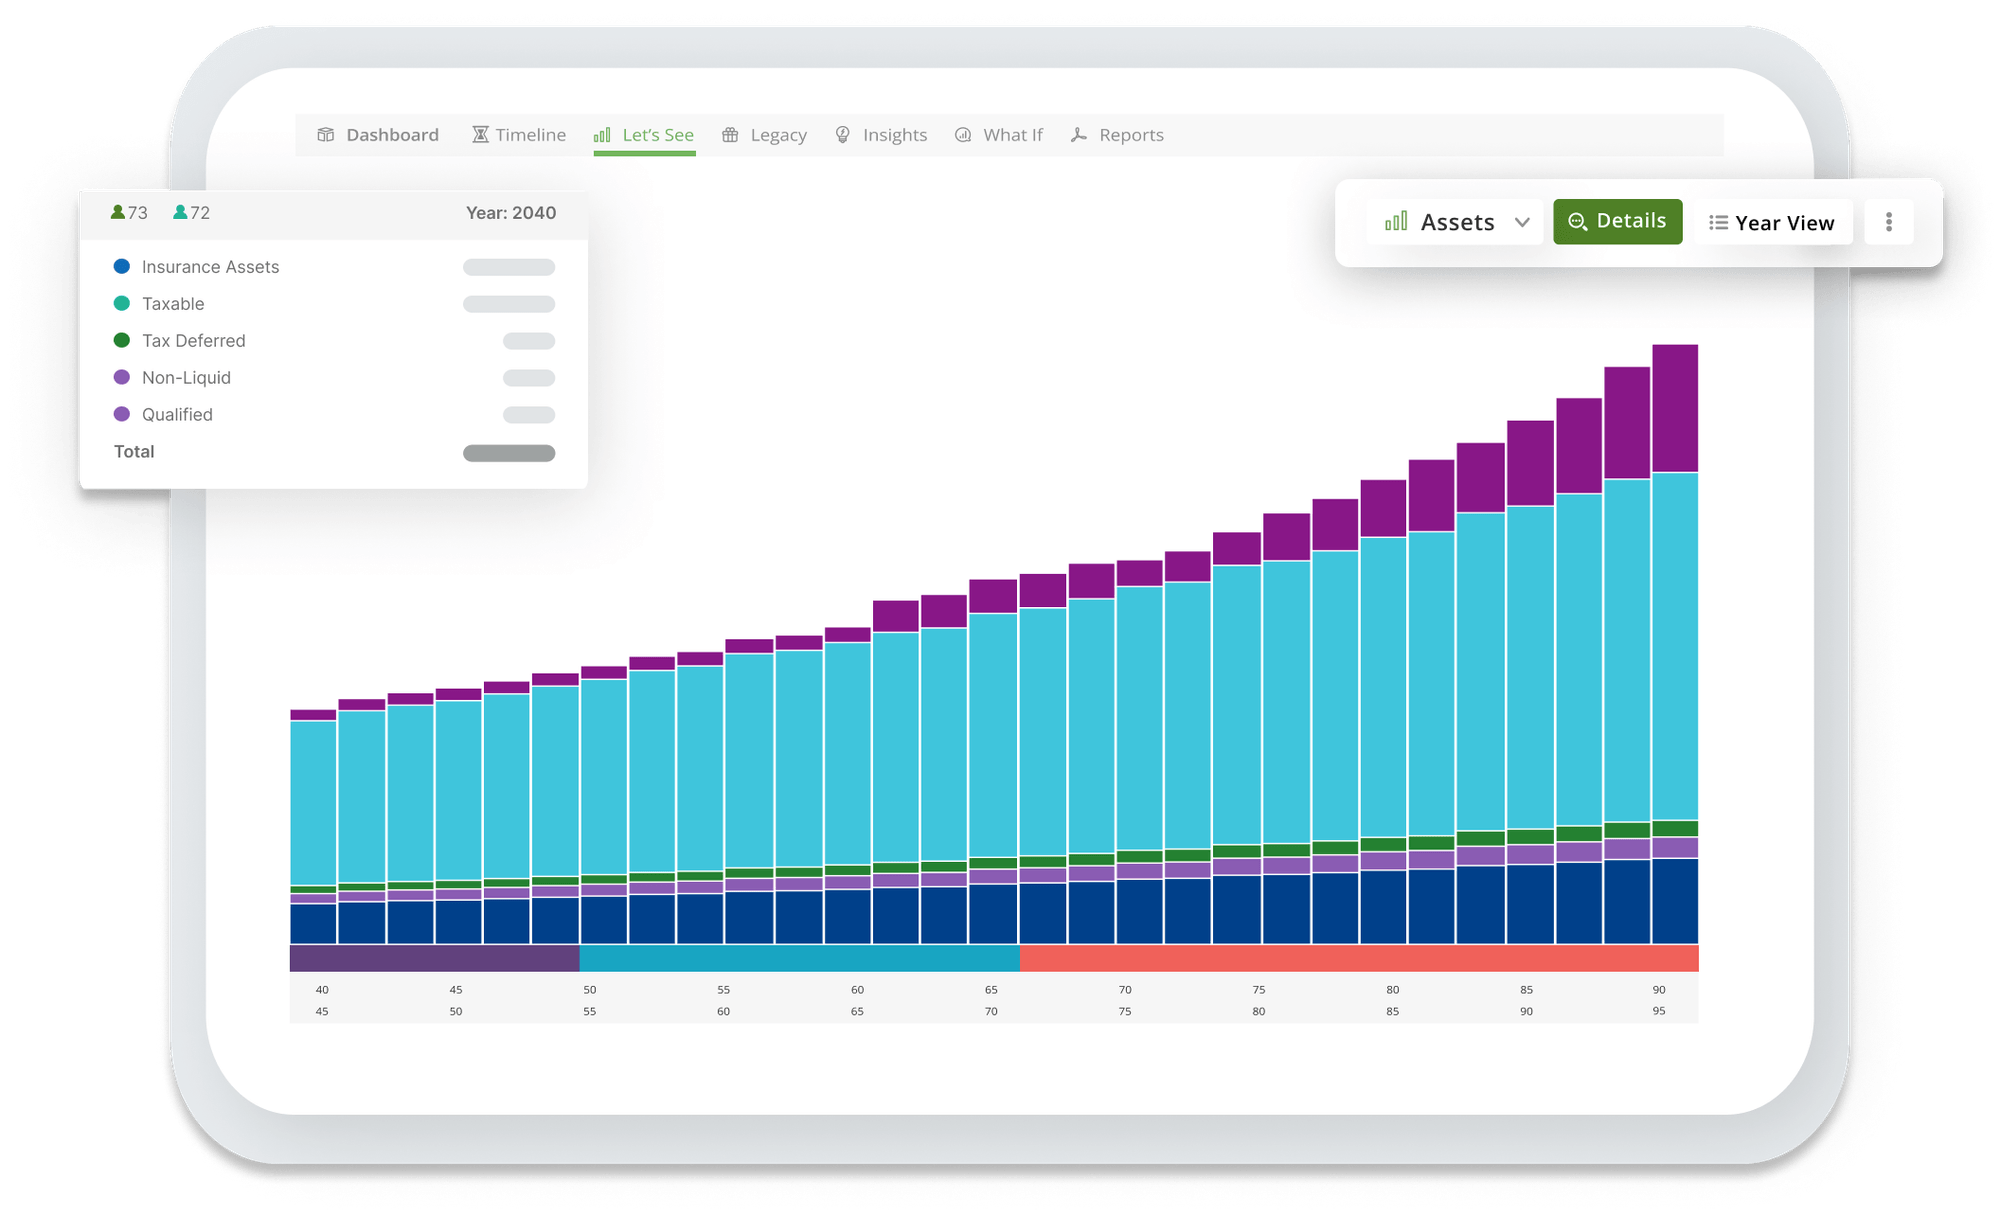Click the Reports icon
The image size is (2000, 1219).
coord(1079,135)
